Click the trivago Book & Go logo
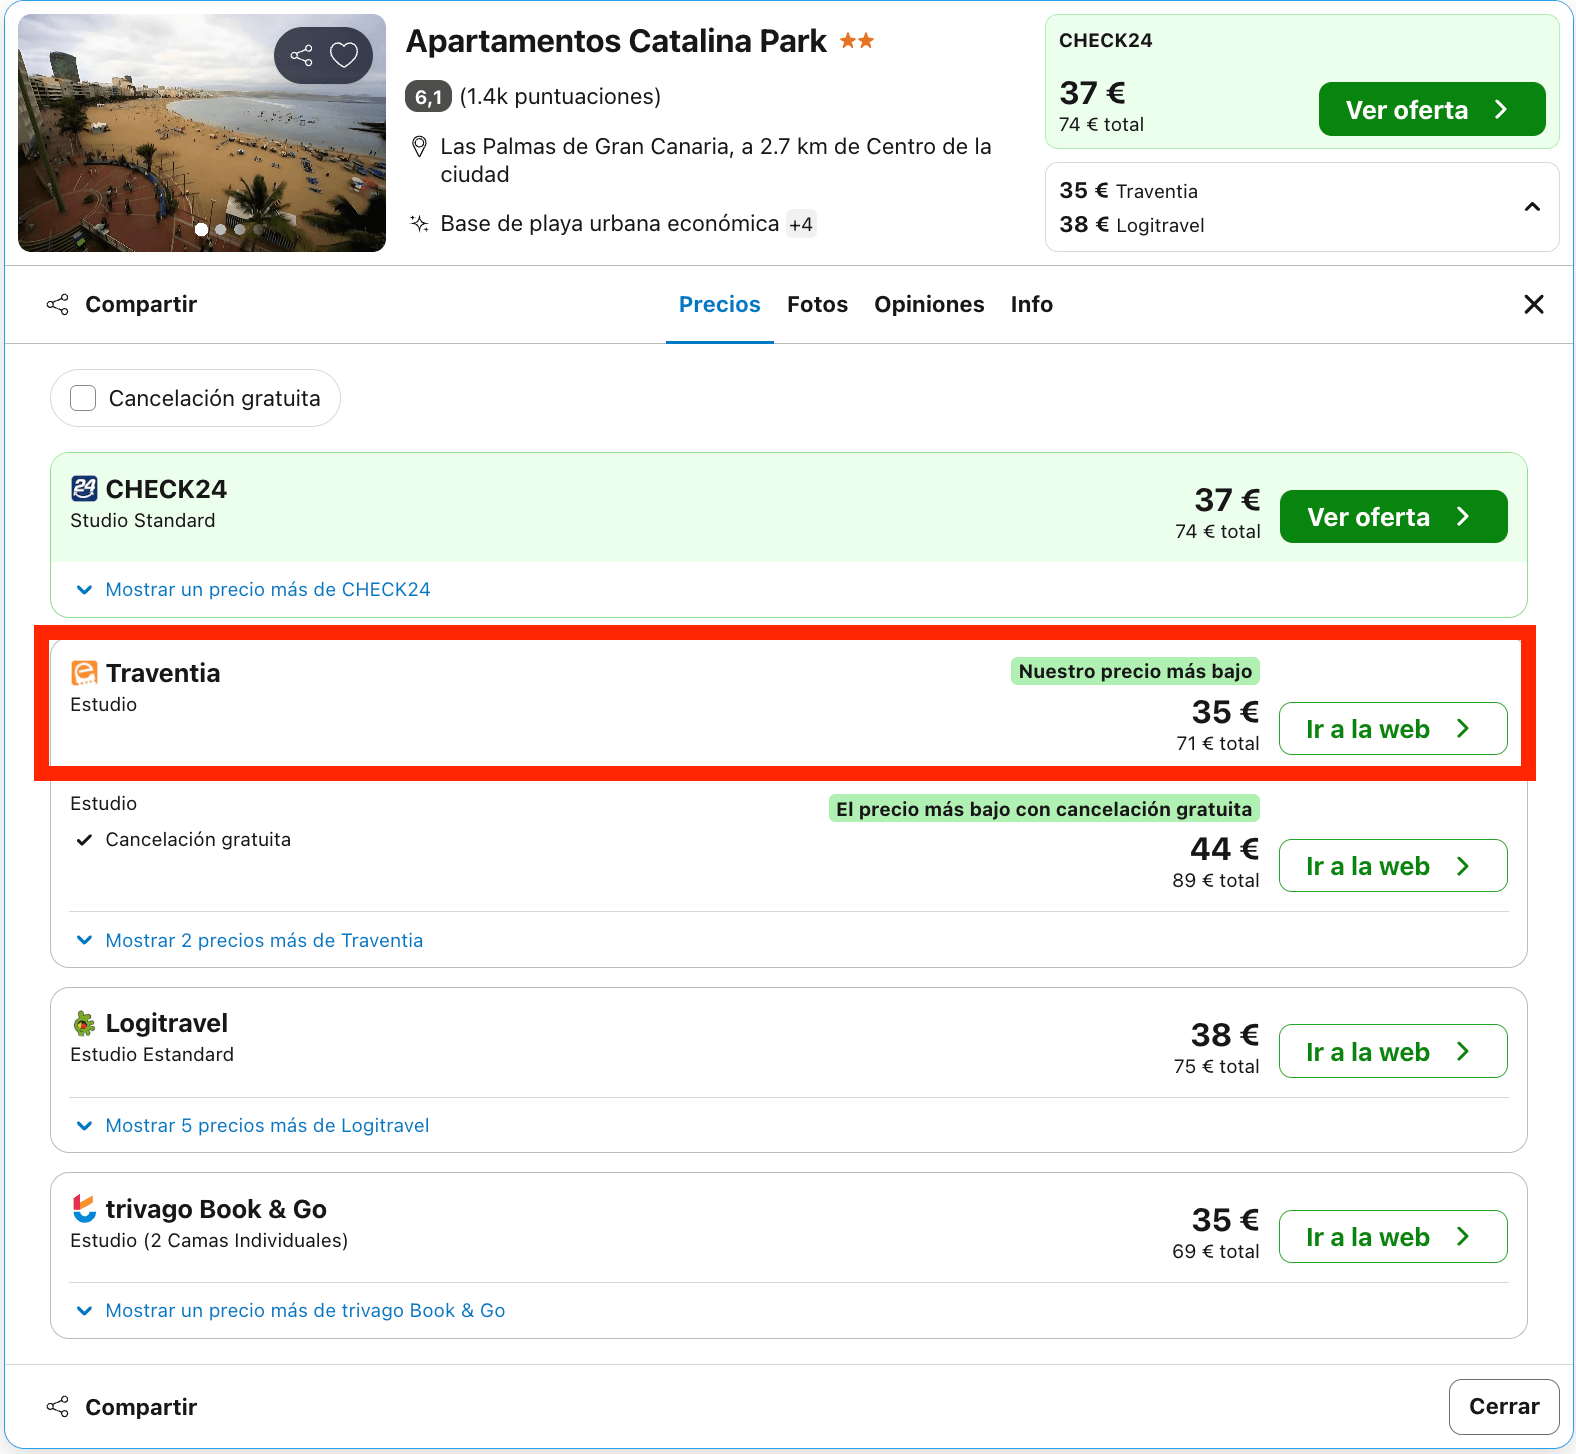Viewport: 1576px width, 1454px height. coord(84,1208)
